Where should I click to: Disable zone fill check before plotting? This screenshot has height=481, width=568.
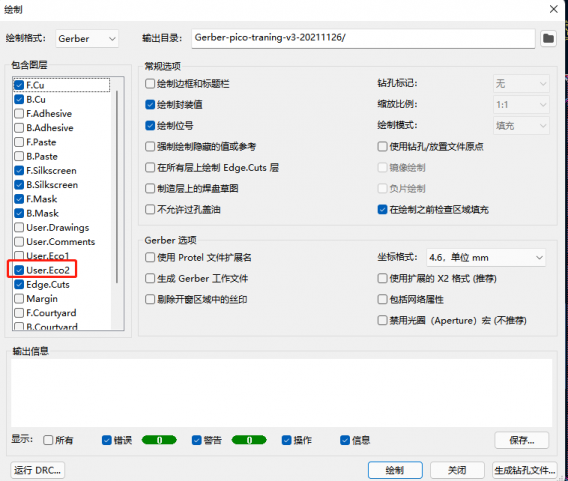pyautogui.click(x=382, y=210)
